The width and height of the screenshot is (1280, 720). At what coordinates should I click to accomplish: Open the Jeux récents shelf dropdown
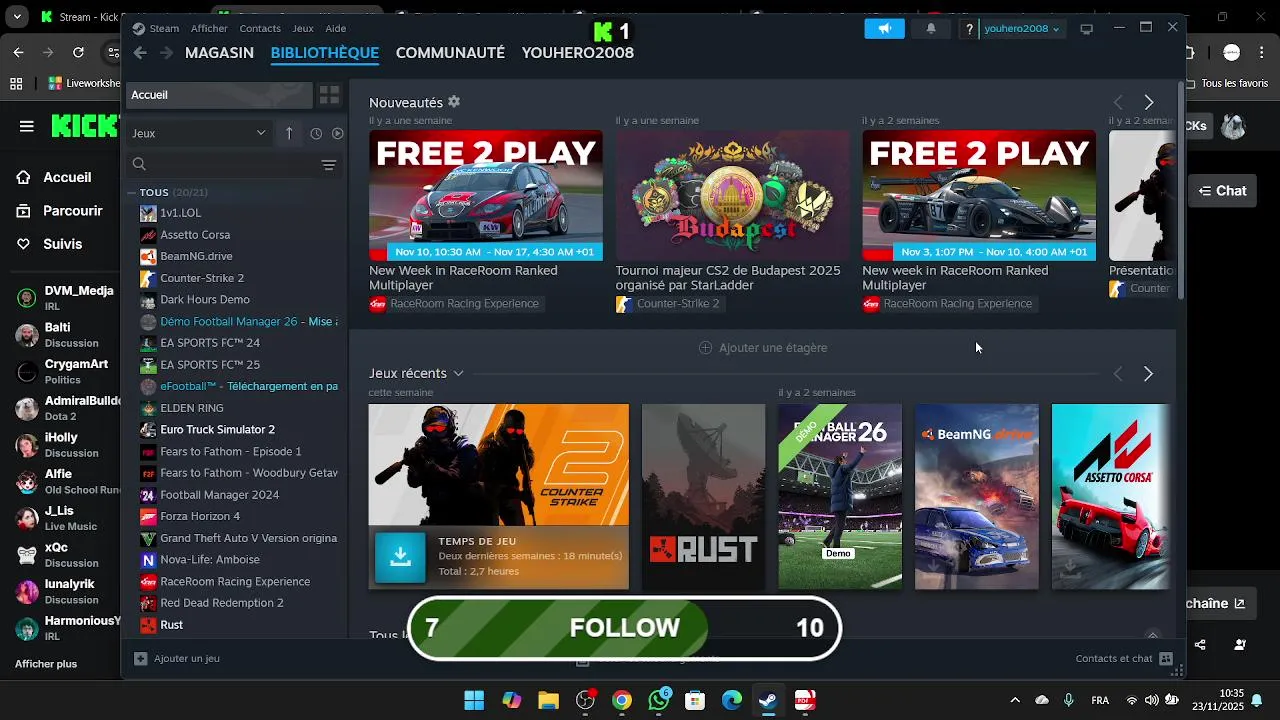458,373
